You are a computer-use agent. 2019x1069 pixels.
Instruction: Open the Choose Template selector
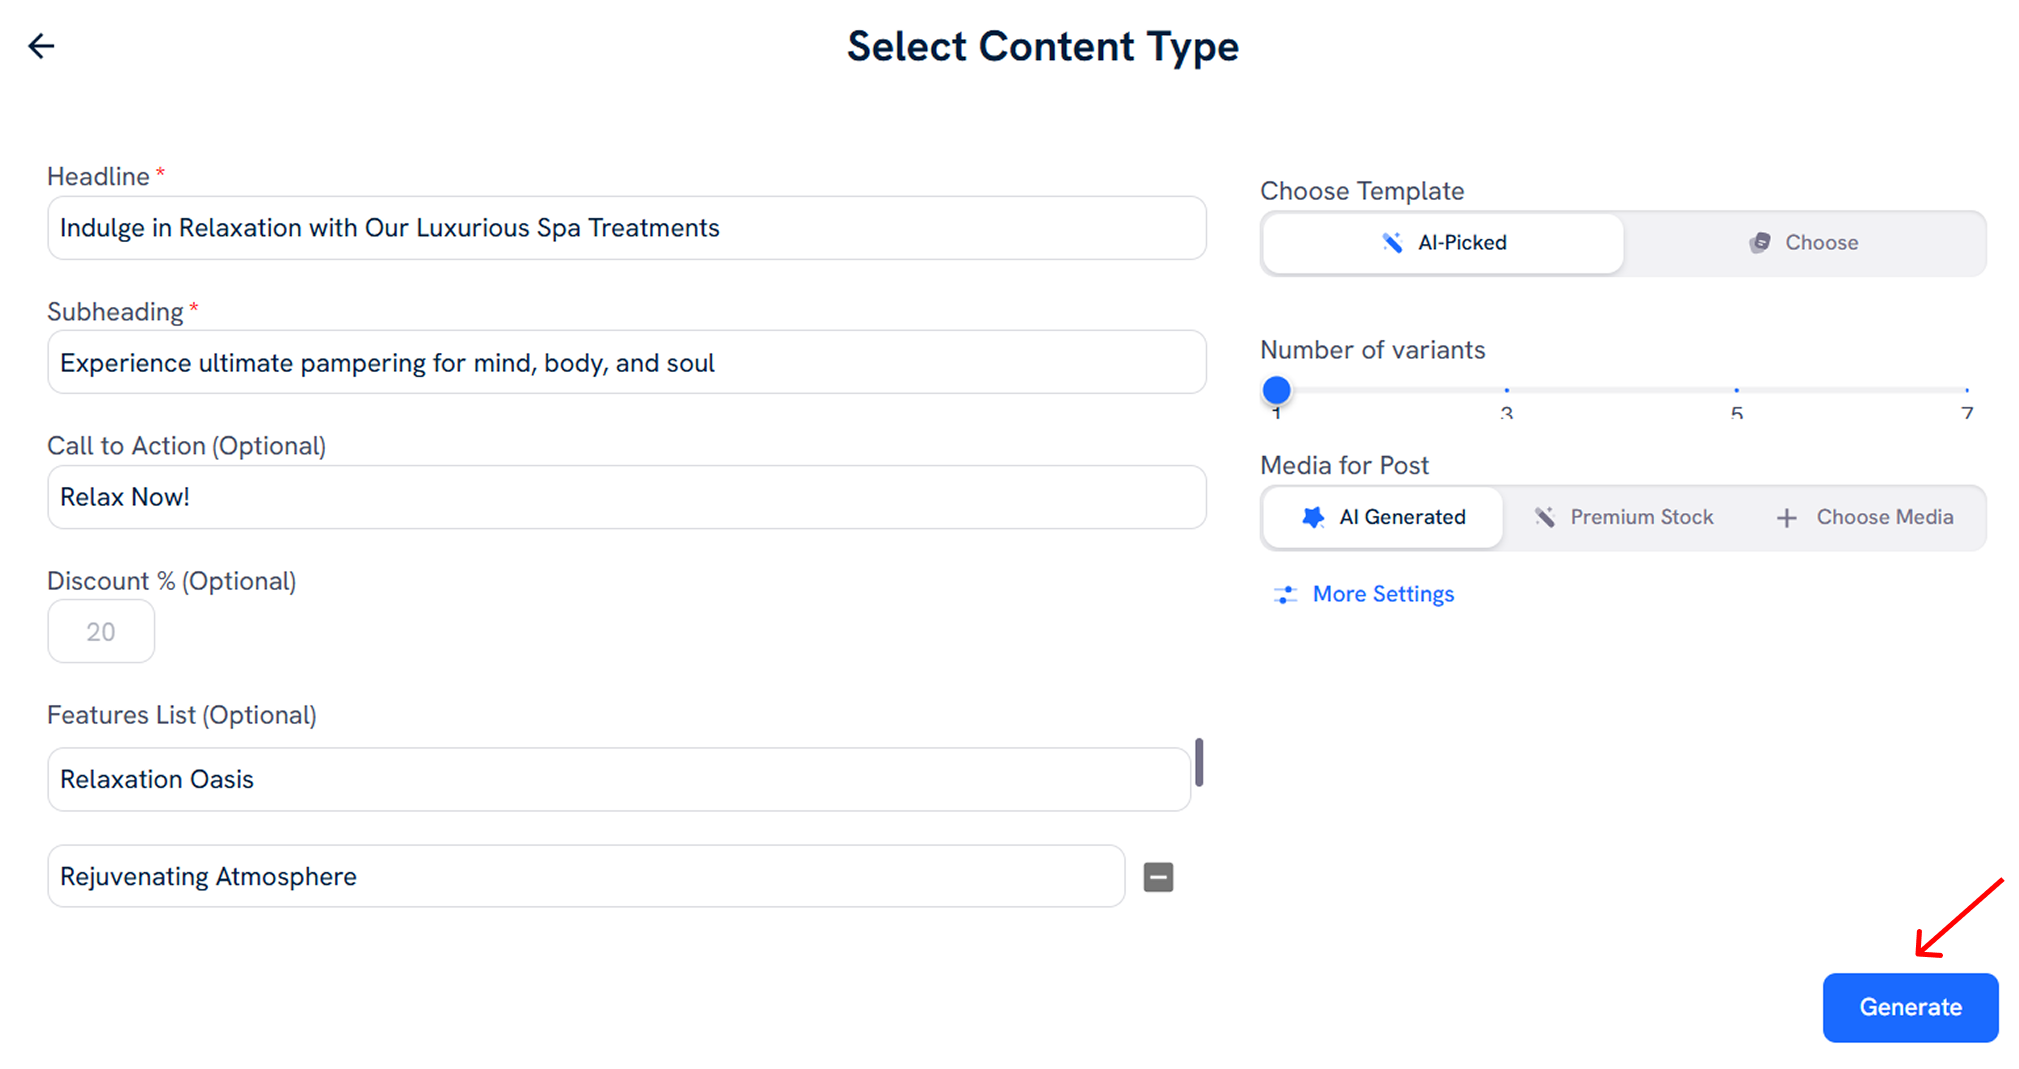click(1622, 242)
